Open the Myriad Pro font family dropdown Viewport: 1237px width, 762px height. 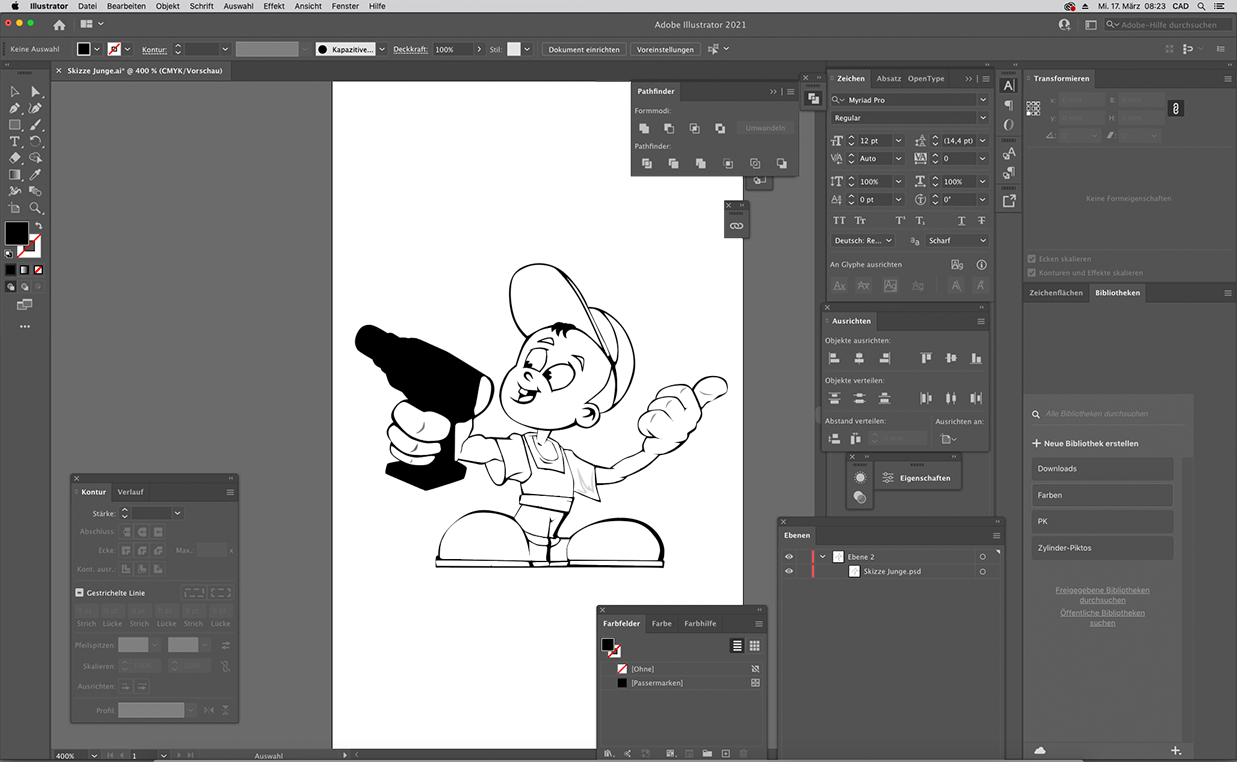tap(983, 100)
